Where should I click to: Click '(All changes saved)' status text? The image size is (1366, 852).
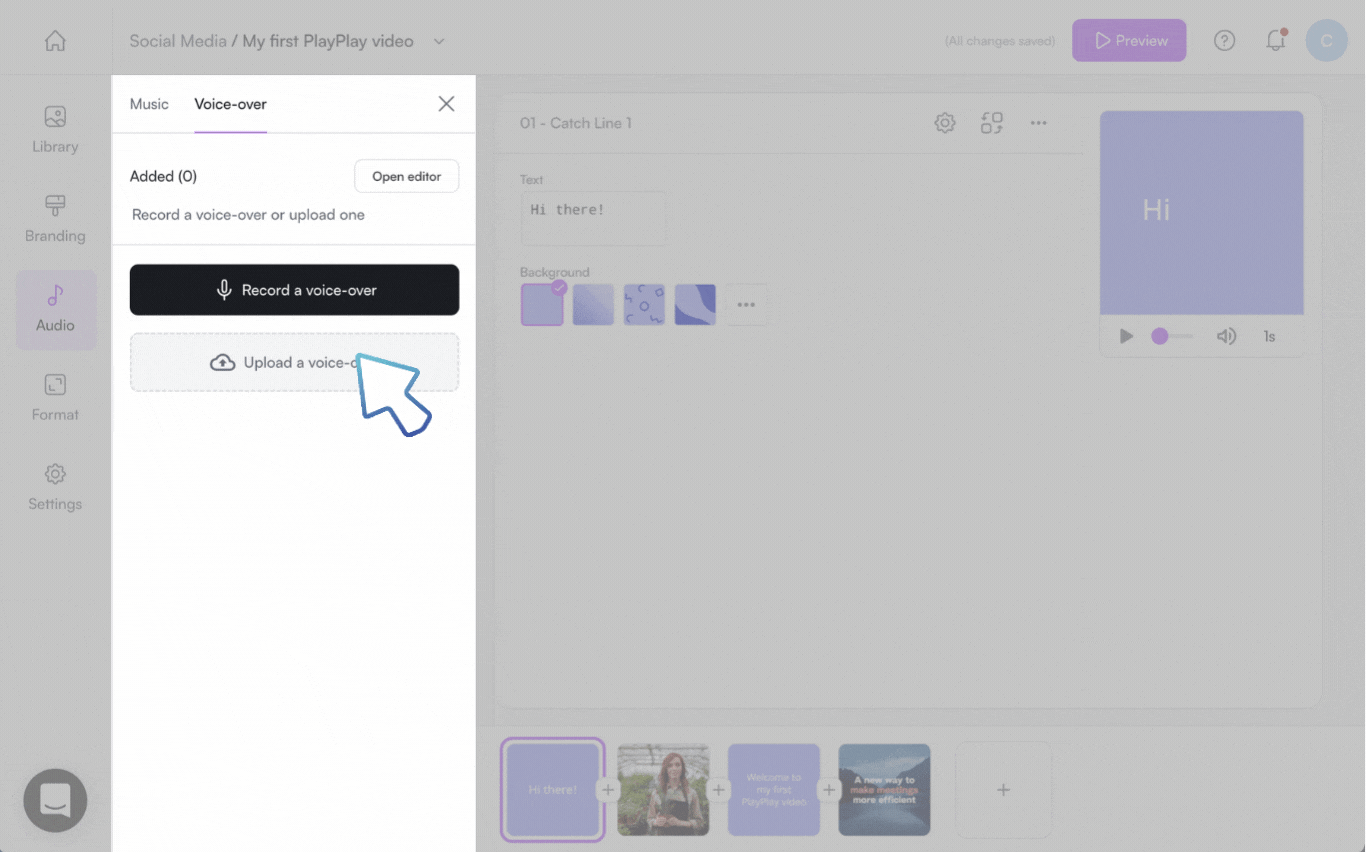[1000, 41]
